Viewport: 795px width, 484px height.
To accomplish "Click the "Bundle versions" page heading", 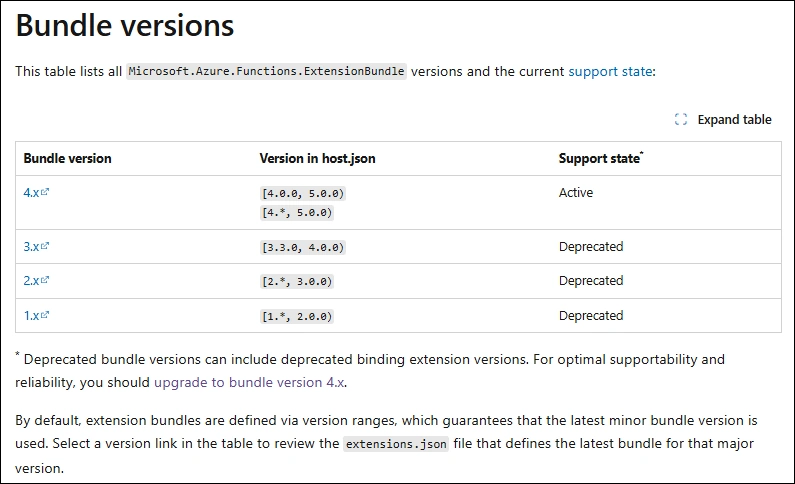I will point(125,25).
